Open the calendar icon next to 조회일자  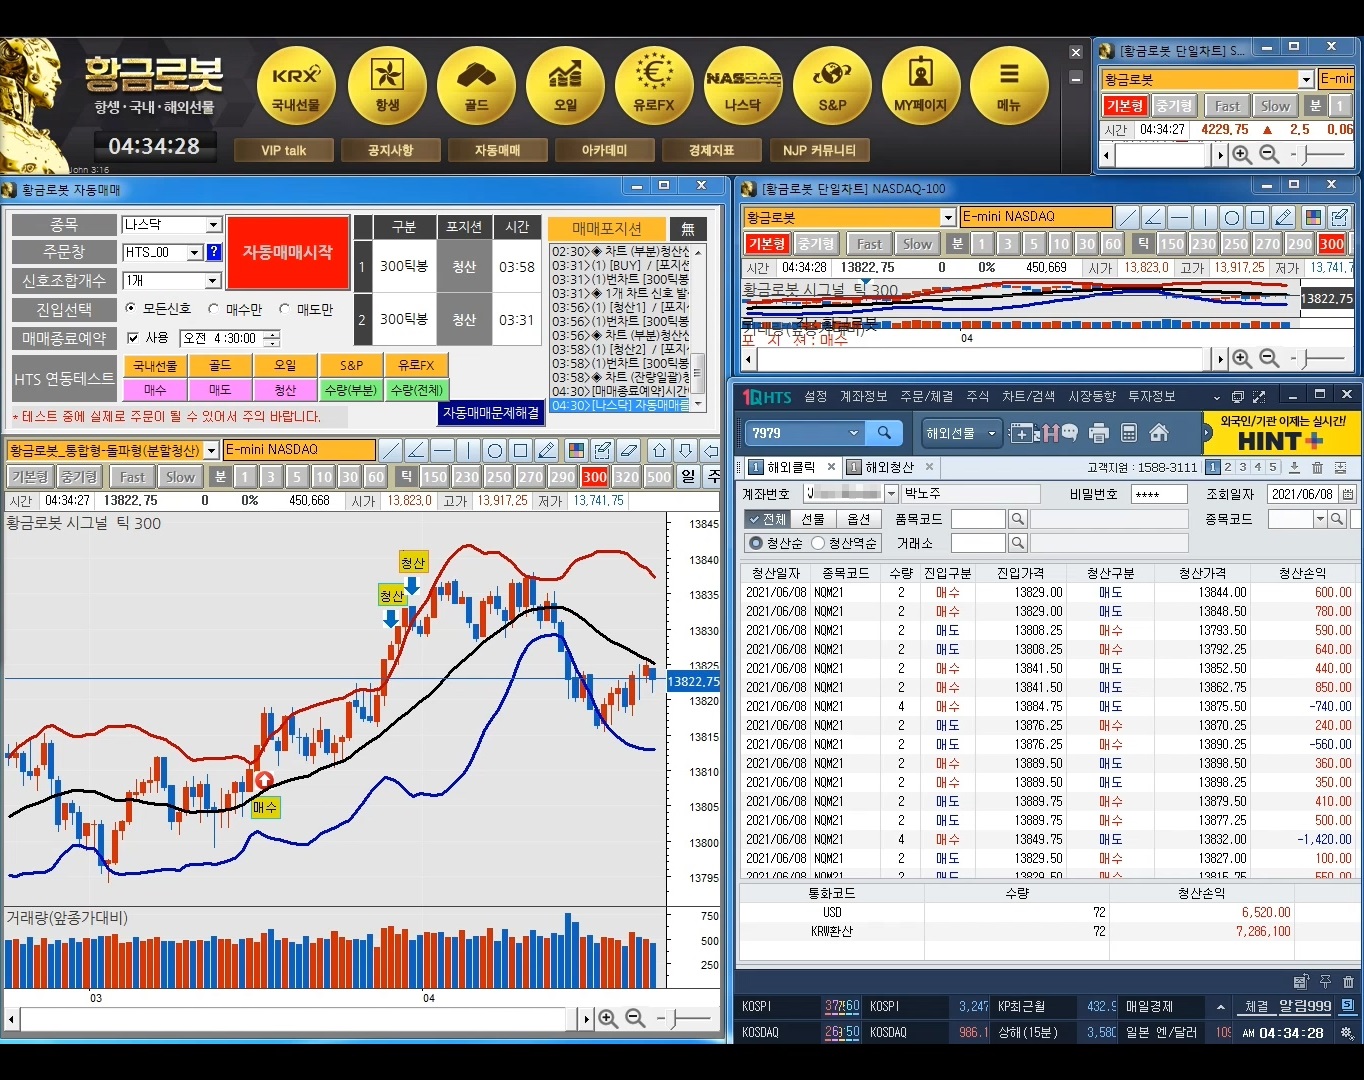tap(1348, 494)
